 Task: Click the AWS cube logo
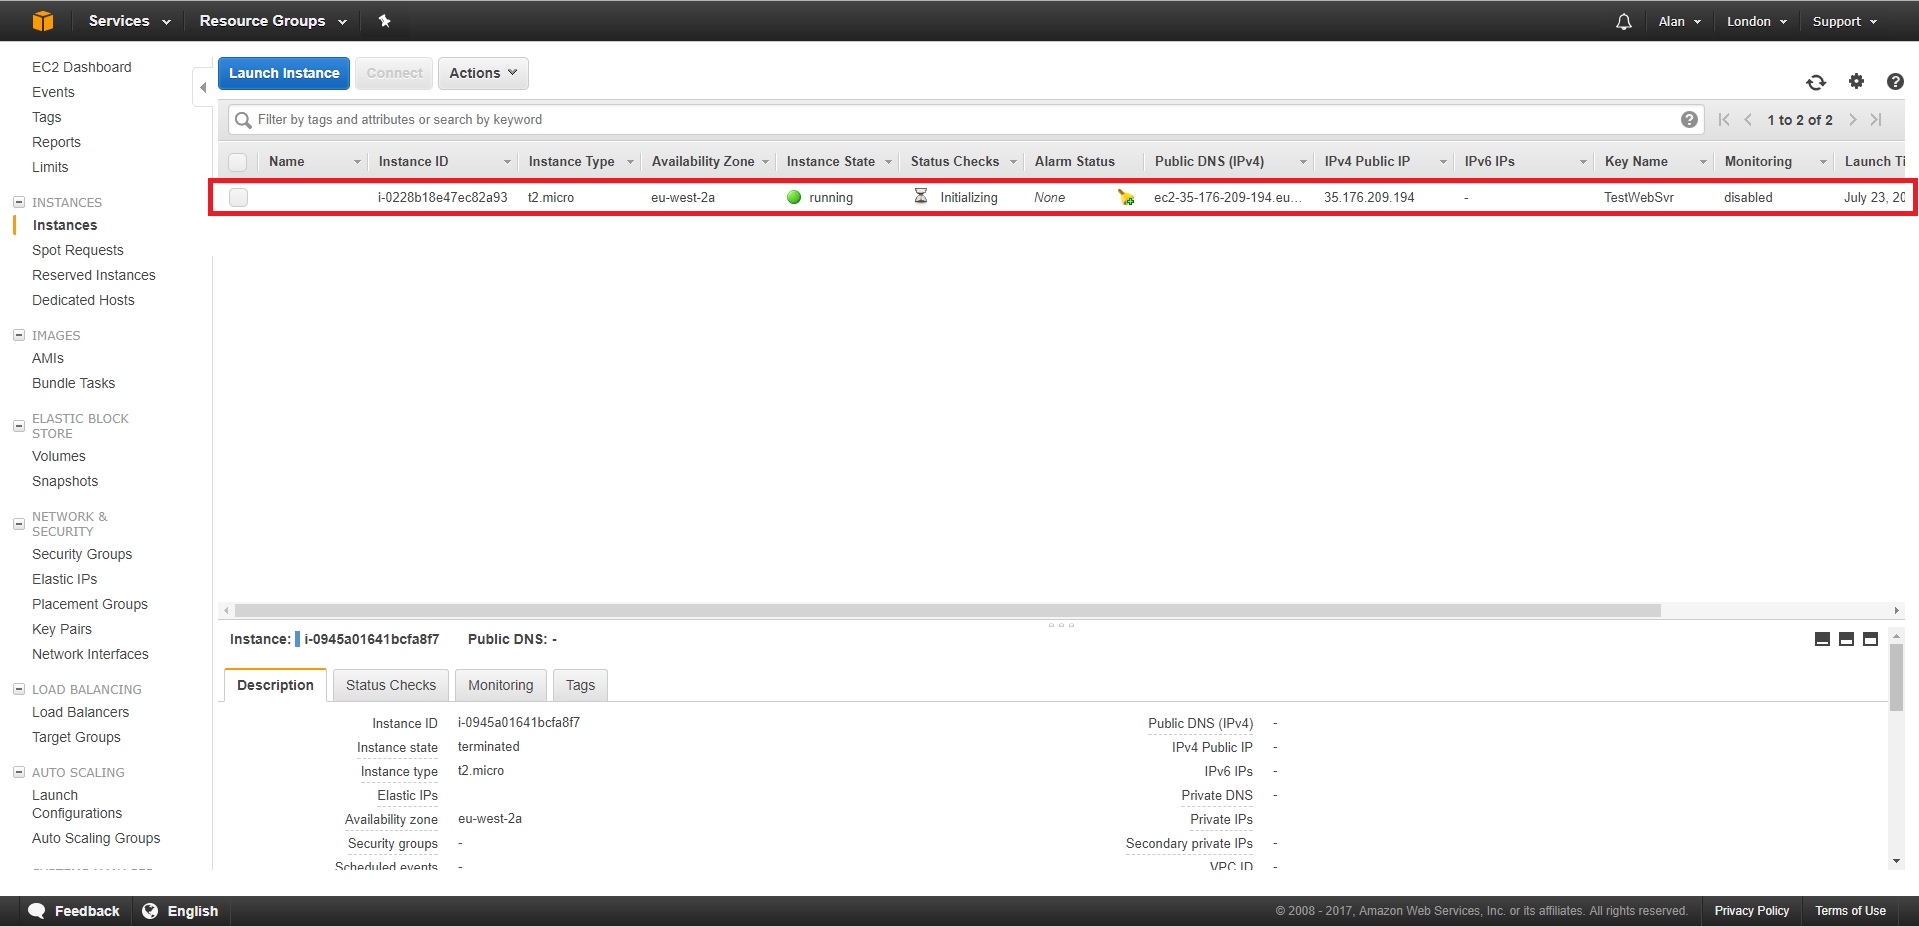(42, 21)
